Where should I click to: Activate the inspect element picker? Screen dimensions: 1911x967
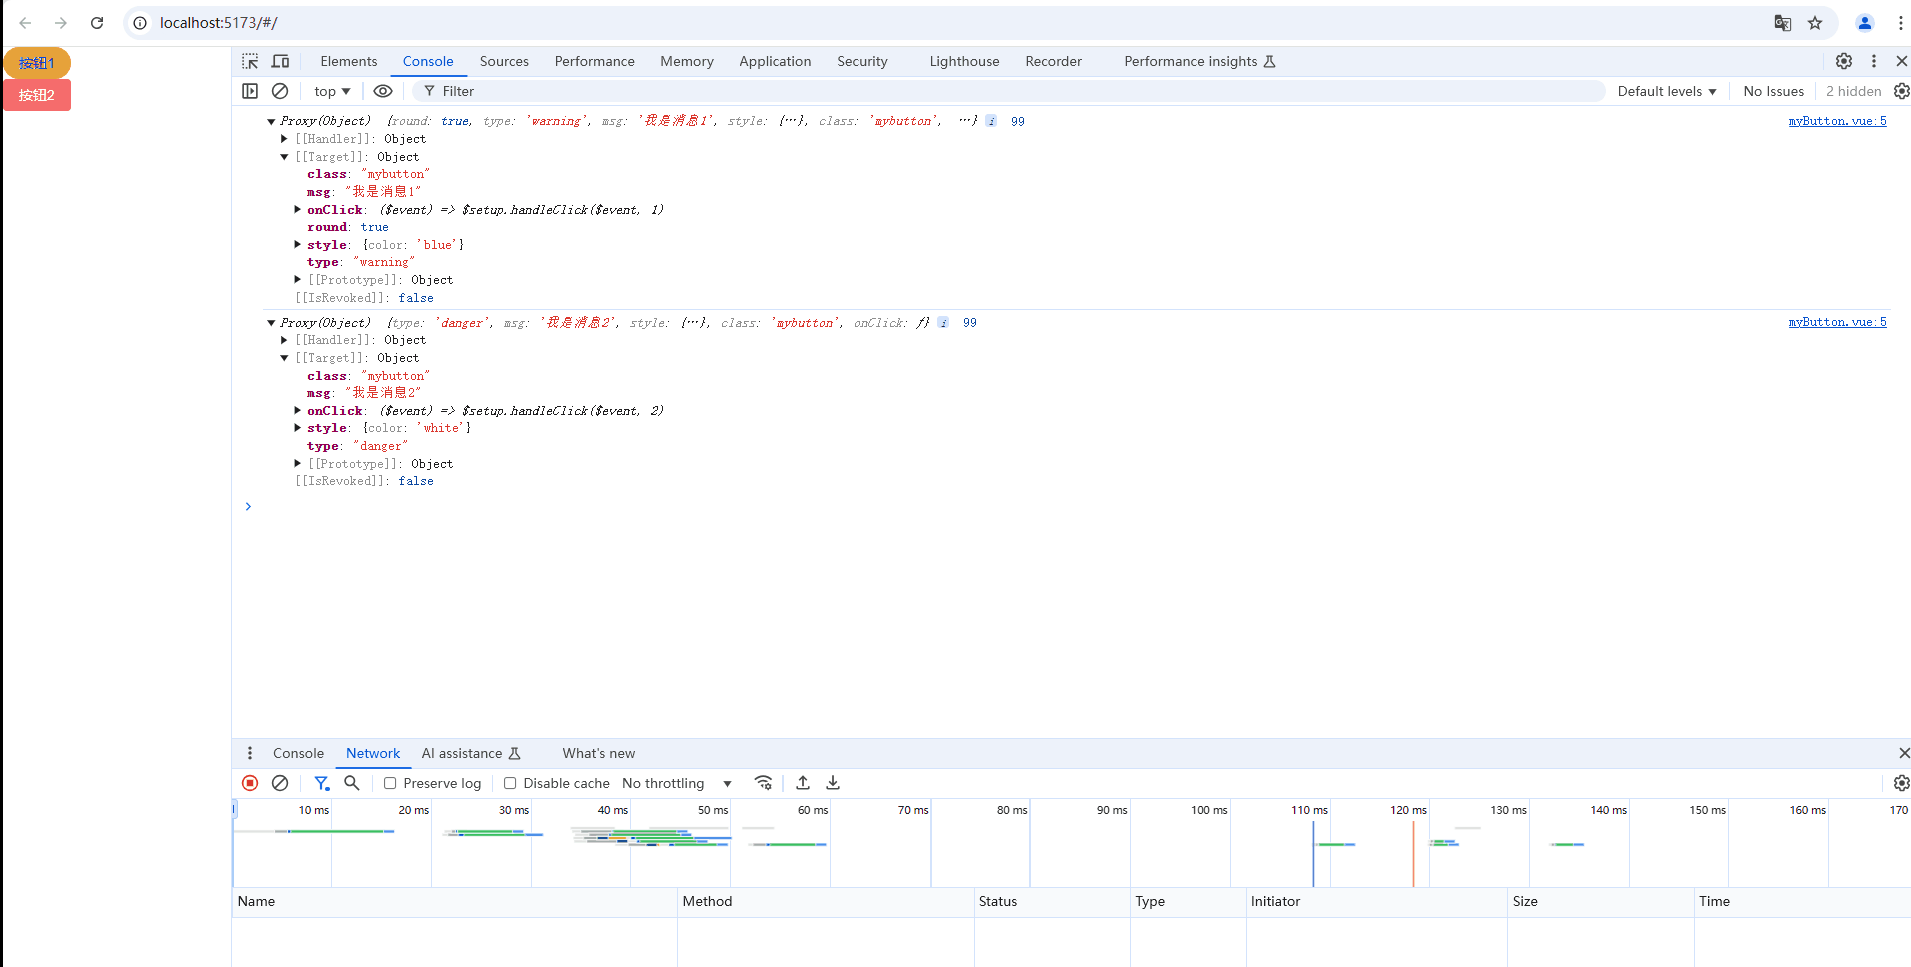tap(250, 61)
